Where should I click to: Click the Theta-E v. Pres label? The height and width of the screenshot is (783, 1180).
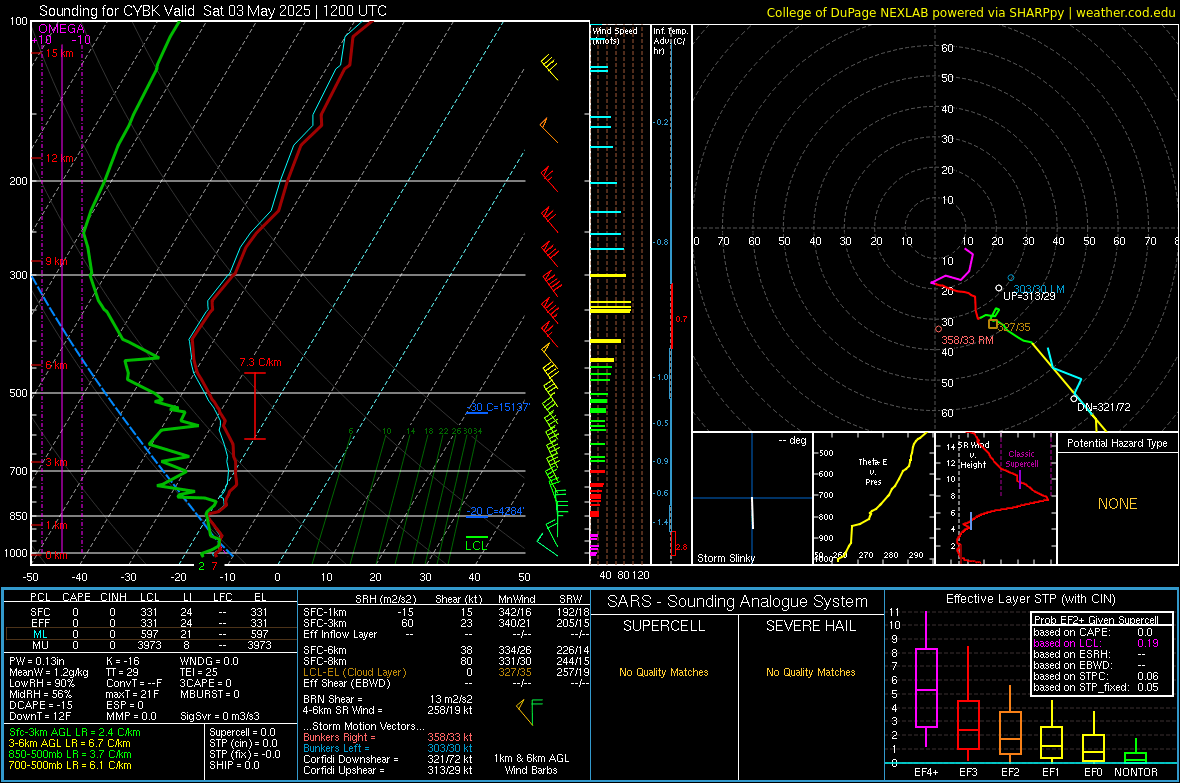click(873, 471)
